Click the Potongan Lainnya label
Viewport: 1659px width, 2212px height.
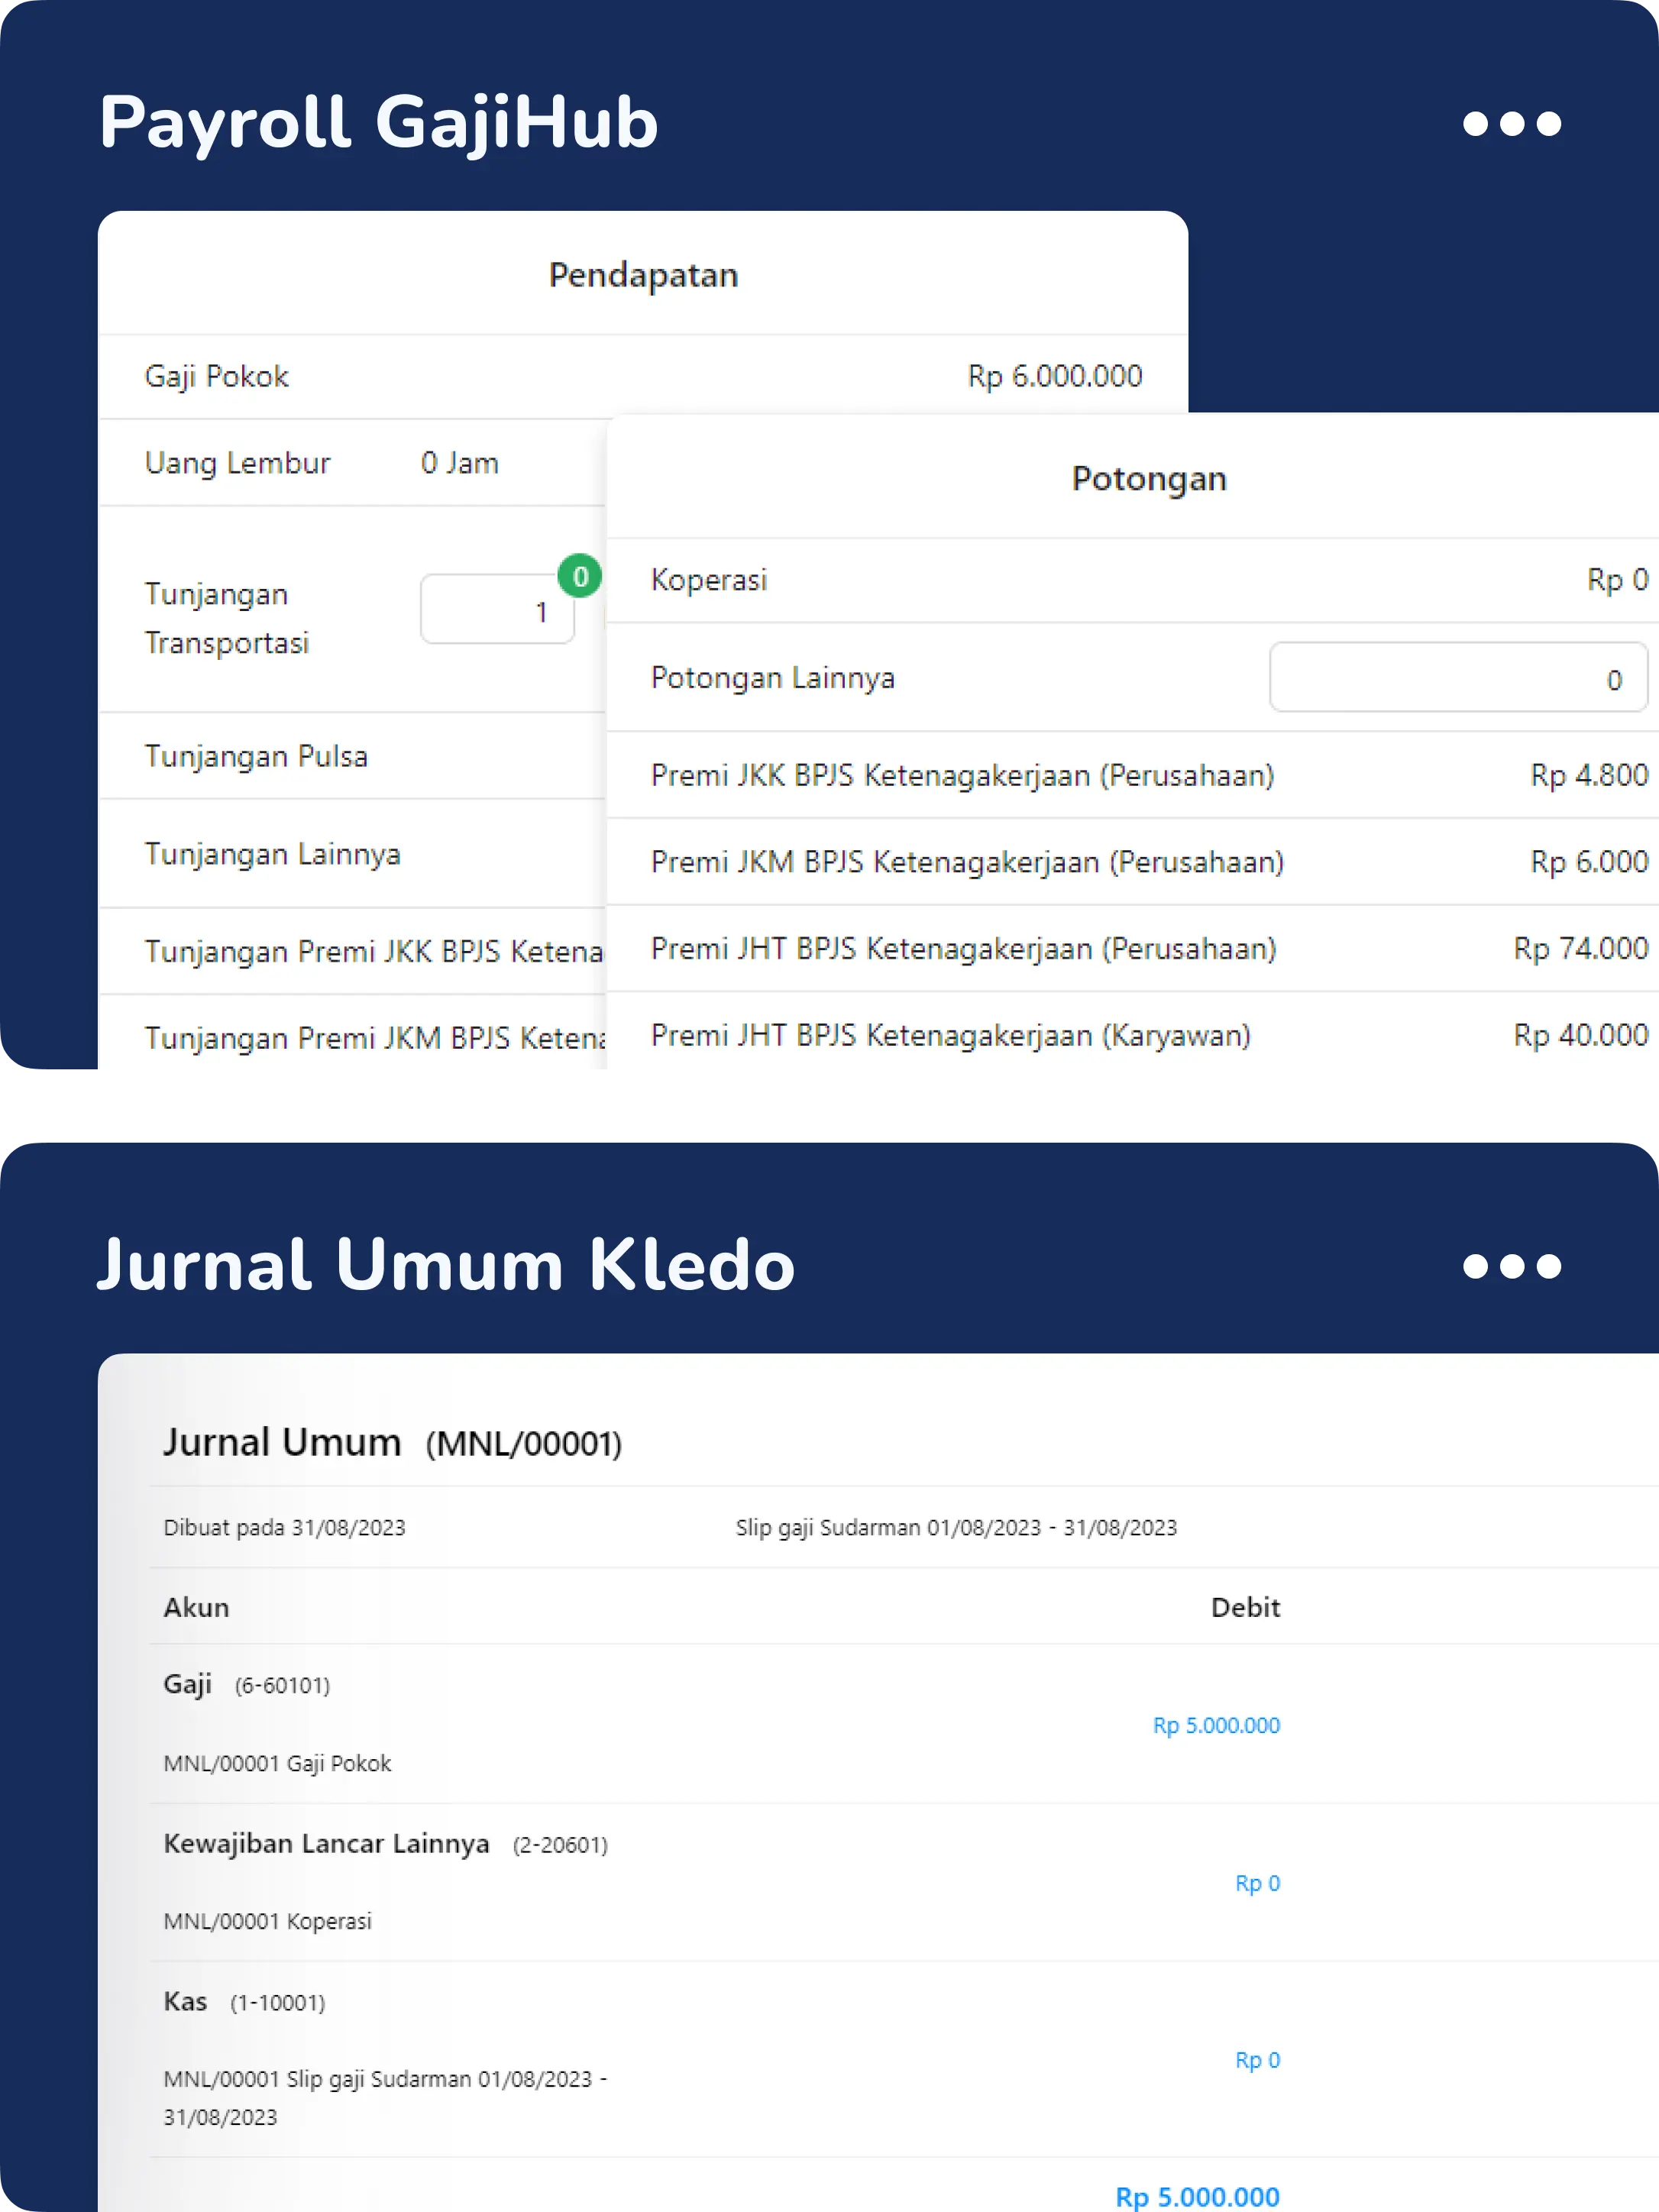tap(772, 678)
